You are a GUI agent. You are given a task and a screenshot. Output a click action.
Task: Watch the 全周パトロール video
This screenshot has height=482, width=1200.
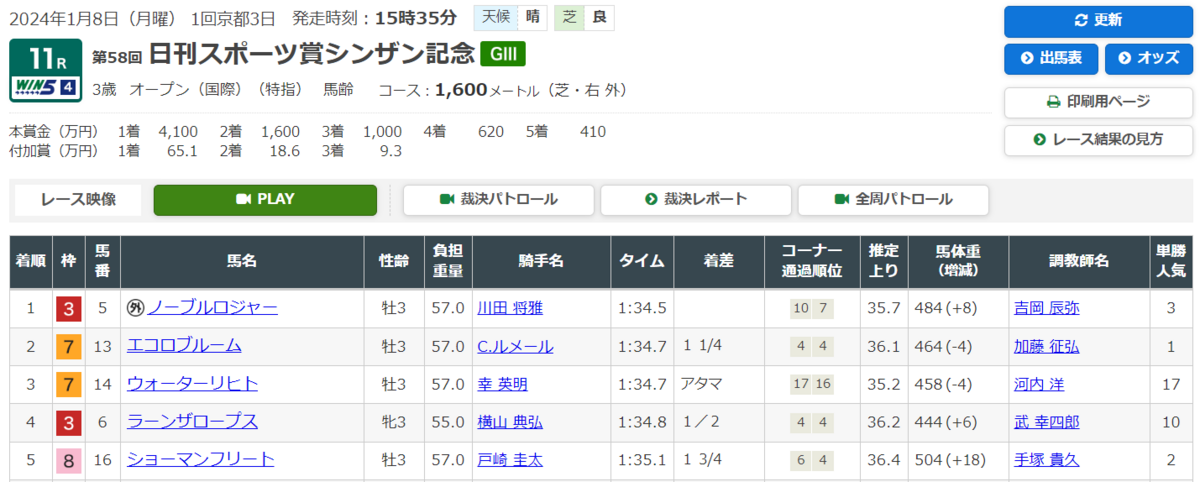(x=893, y=200)
